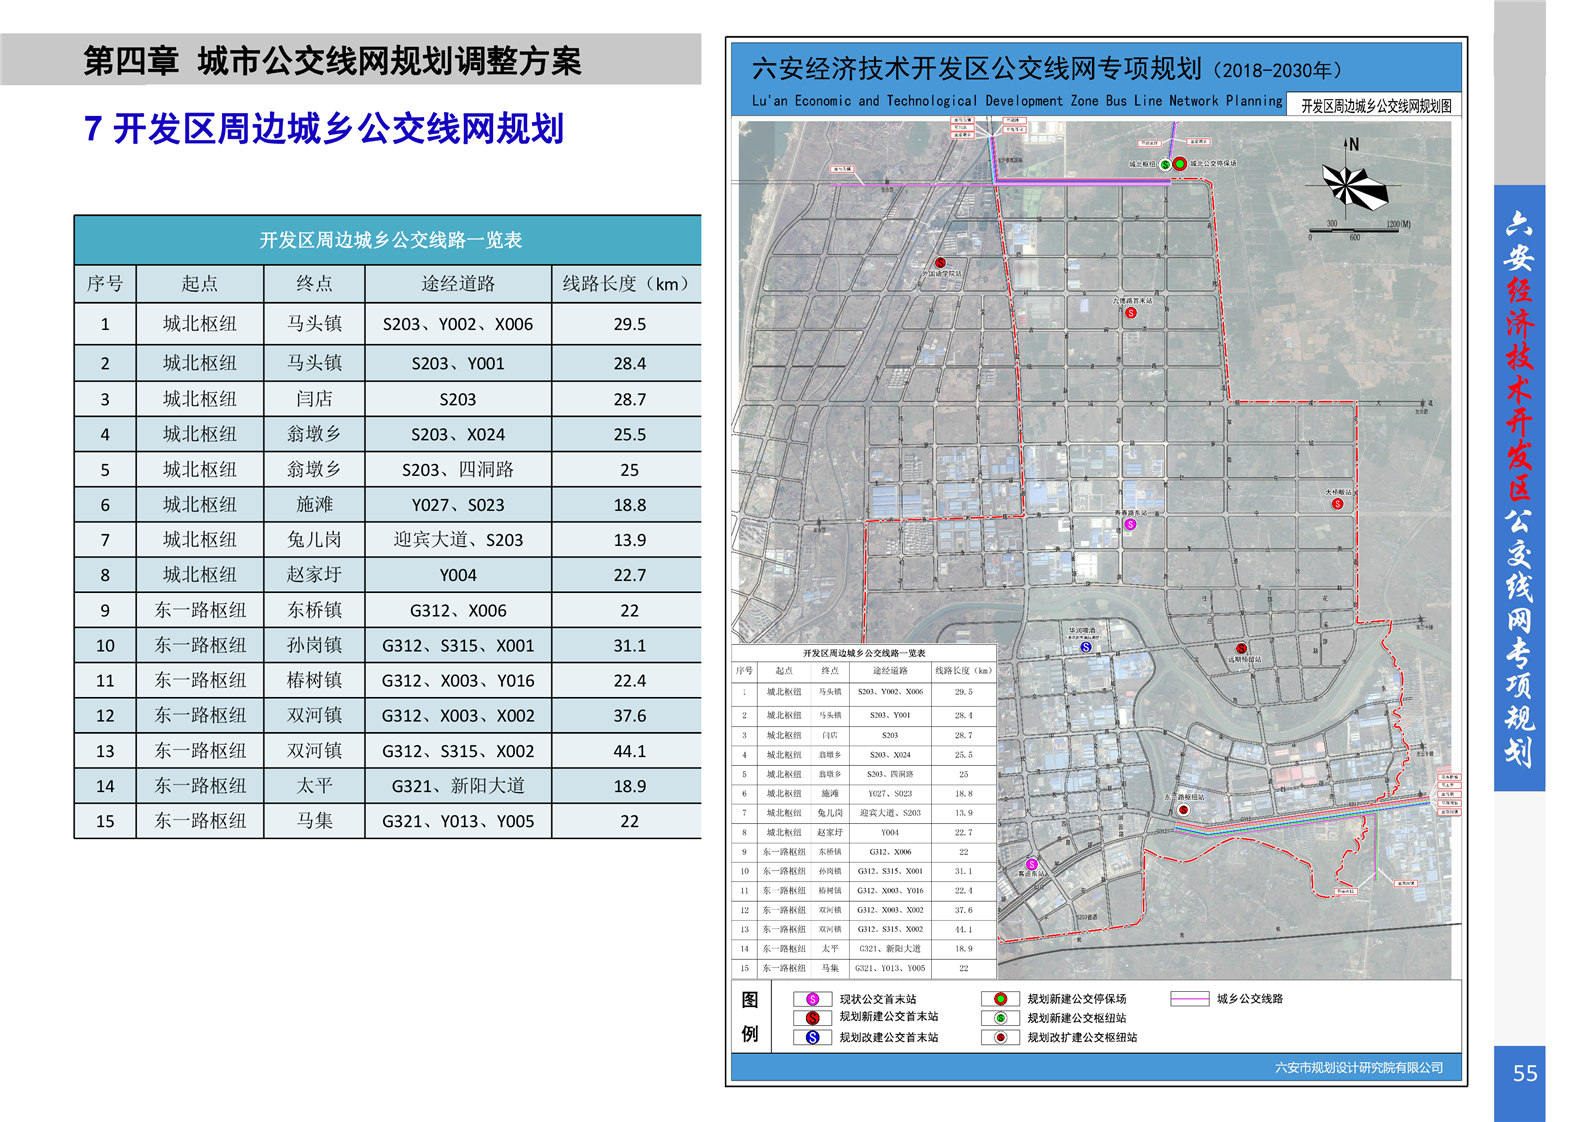Click the large table title 开发区周边城乡公交线路一览表
This screenshot has height=1122, width=1587.
coord(390,240)
